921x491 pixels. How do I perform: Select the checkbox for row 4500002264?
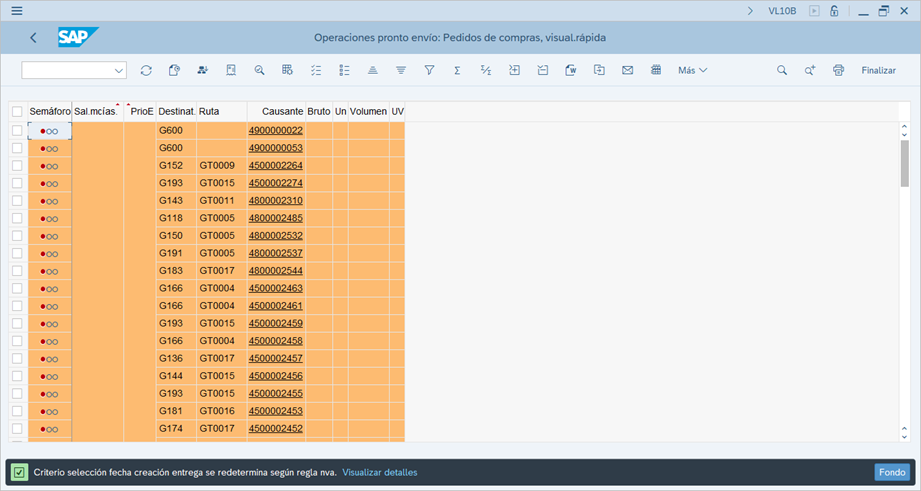click(x=17, y=166)
